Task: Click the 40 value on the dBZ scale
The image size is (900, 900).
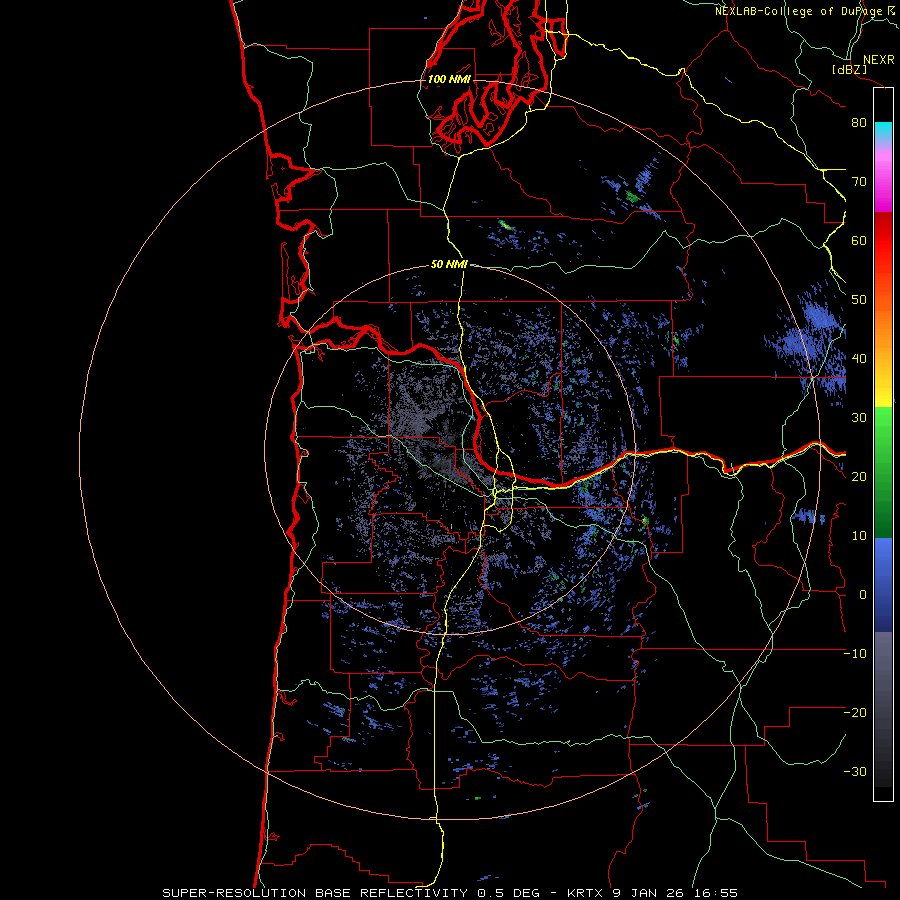Action: [859, 358]
